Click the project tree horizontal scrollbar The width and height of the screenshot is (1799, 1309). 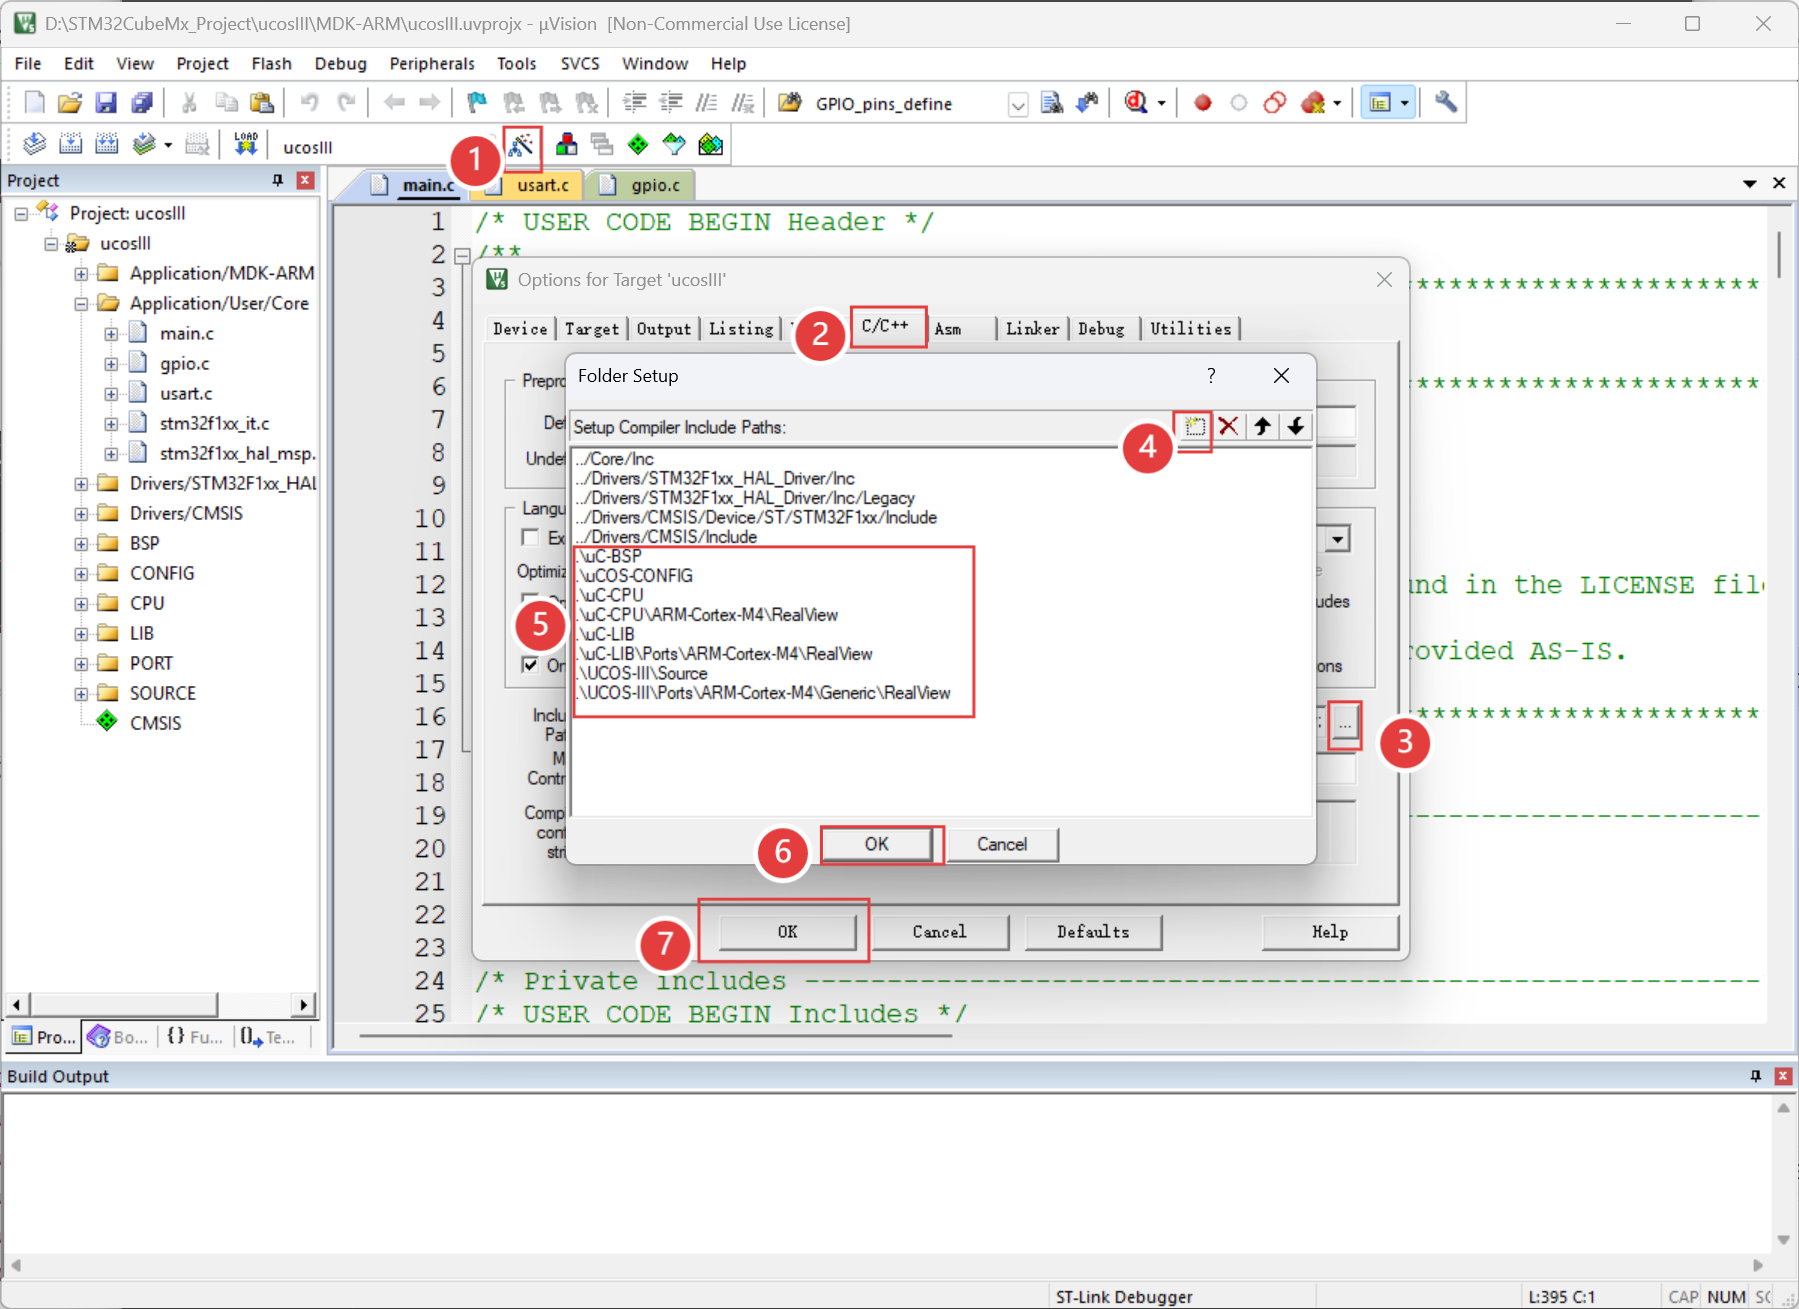[x=161, y=1004]
